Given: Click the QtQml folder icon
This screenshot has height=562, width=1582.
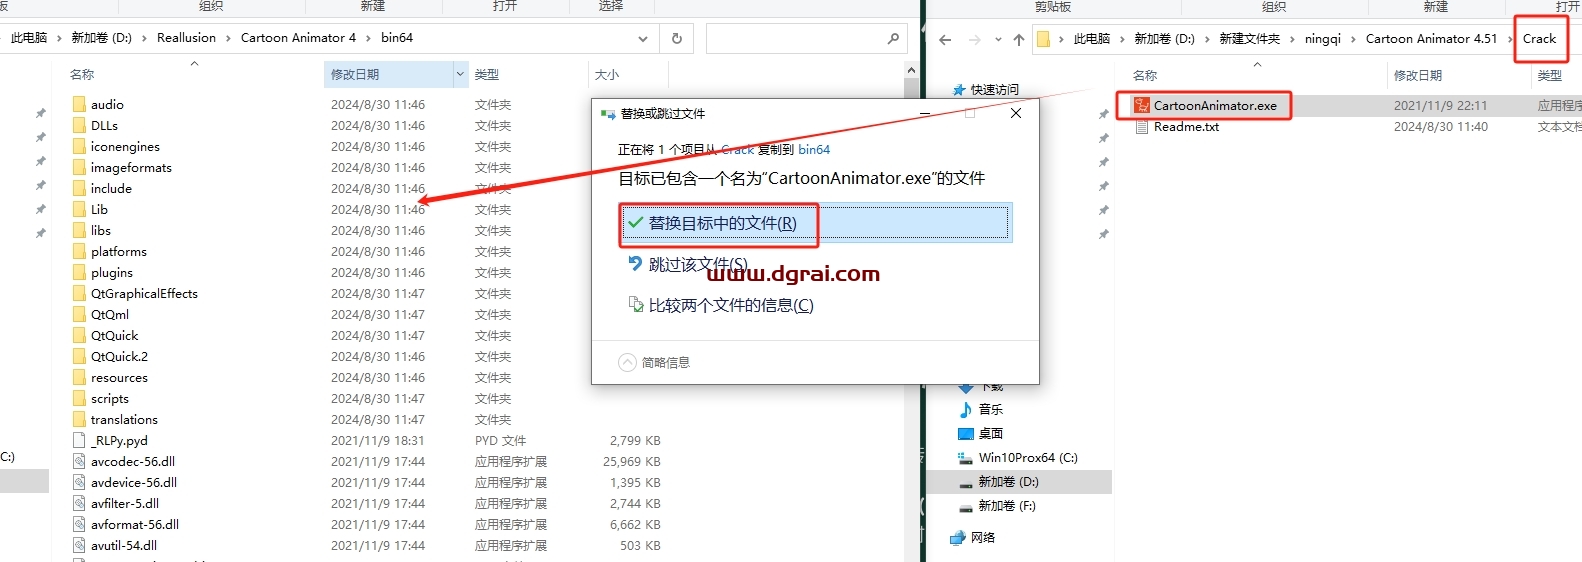Looking at the screenshot, I should pos(79,314).
